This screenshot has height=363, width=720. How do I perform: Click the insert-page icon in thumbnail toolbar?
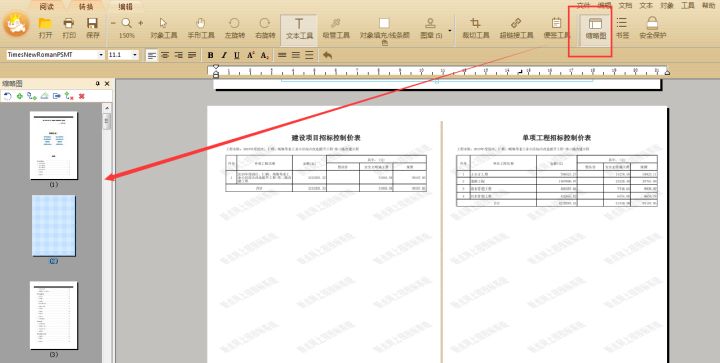[x=32, y=96]
